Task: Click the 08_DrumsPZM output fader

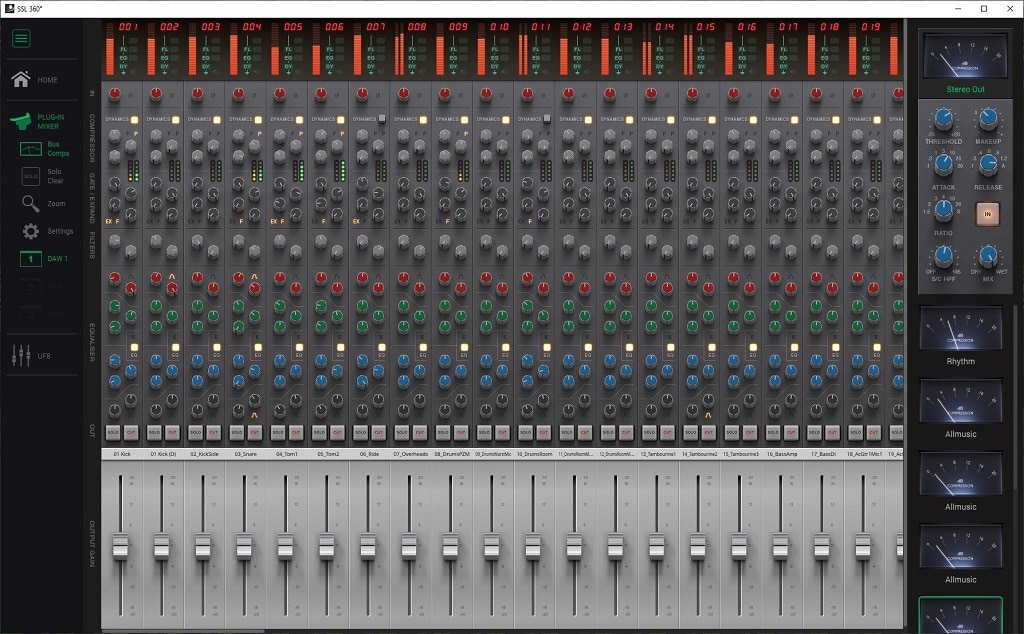Action: point(450,546)
